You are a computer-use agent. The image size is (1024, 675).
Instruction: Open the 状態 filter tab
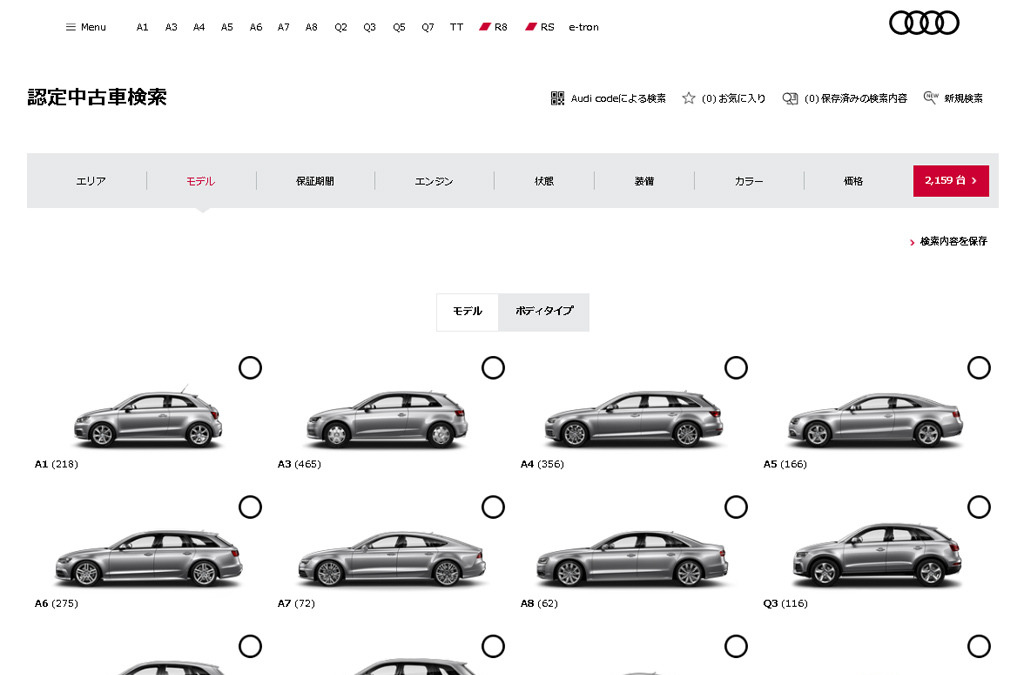(x=544, y=181)
